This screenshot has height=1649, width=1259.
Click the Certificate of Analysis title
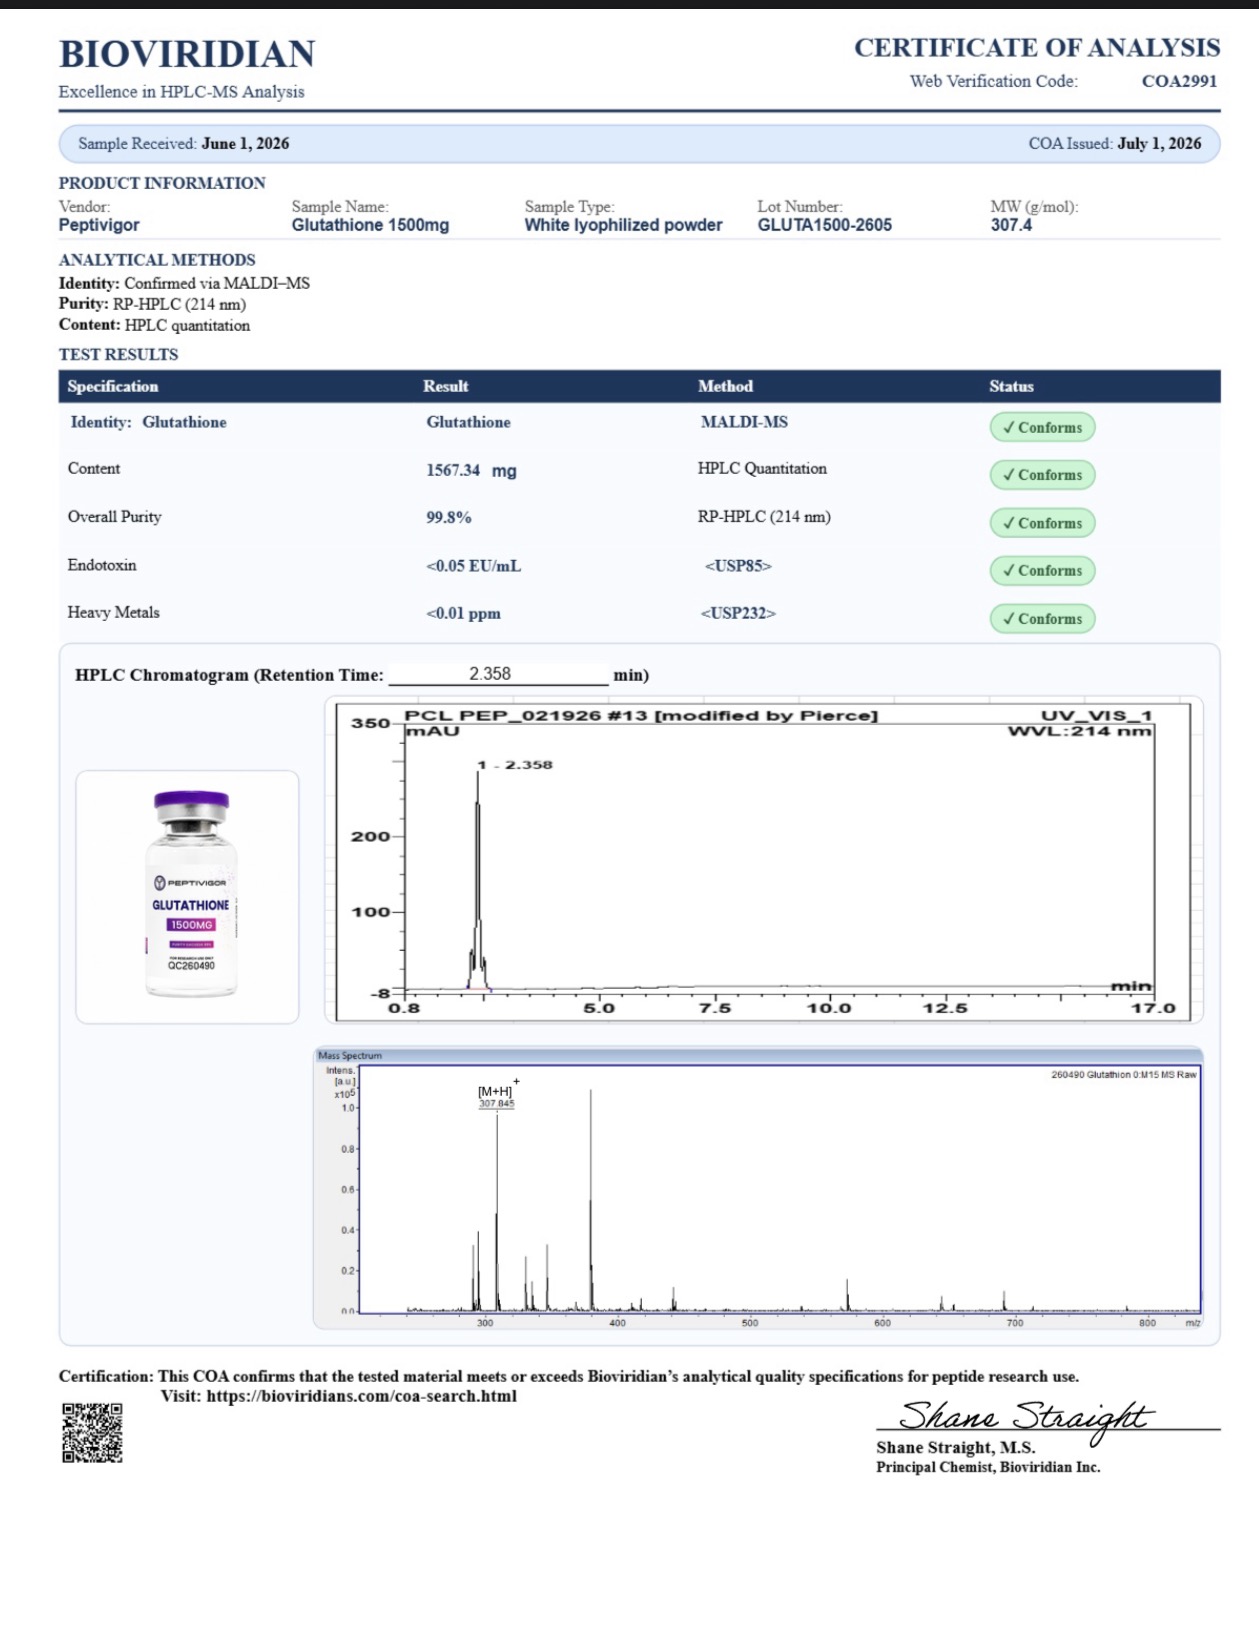click(x=1037, y=48)
